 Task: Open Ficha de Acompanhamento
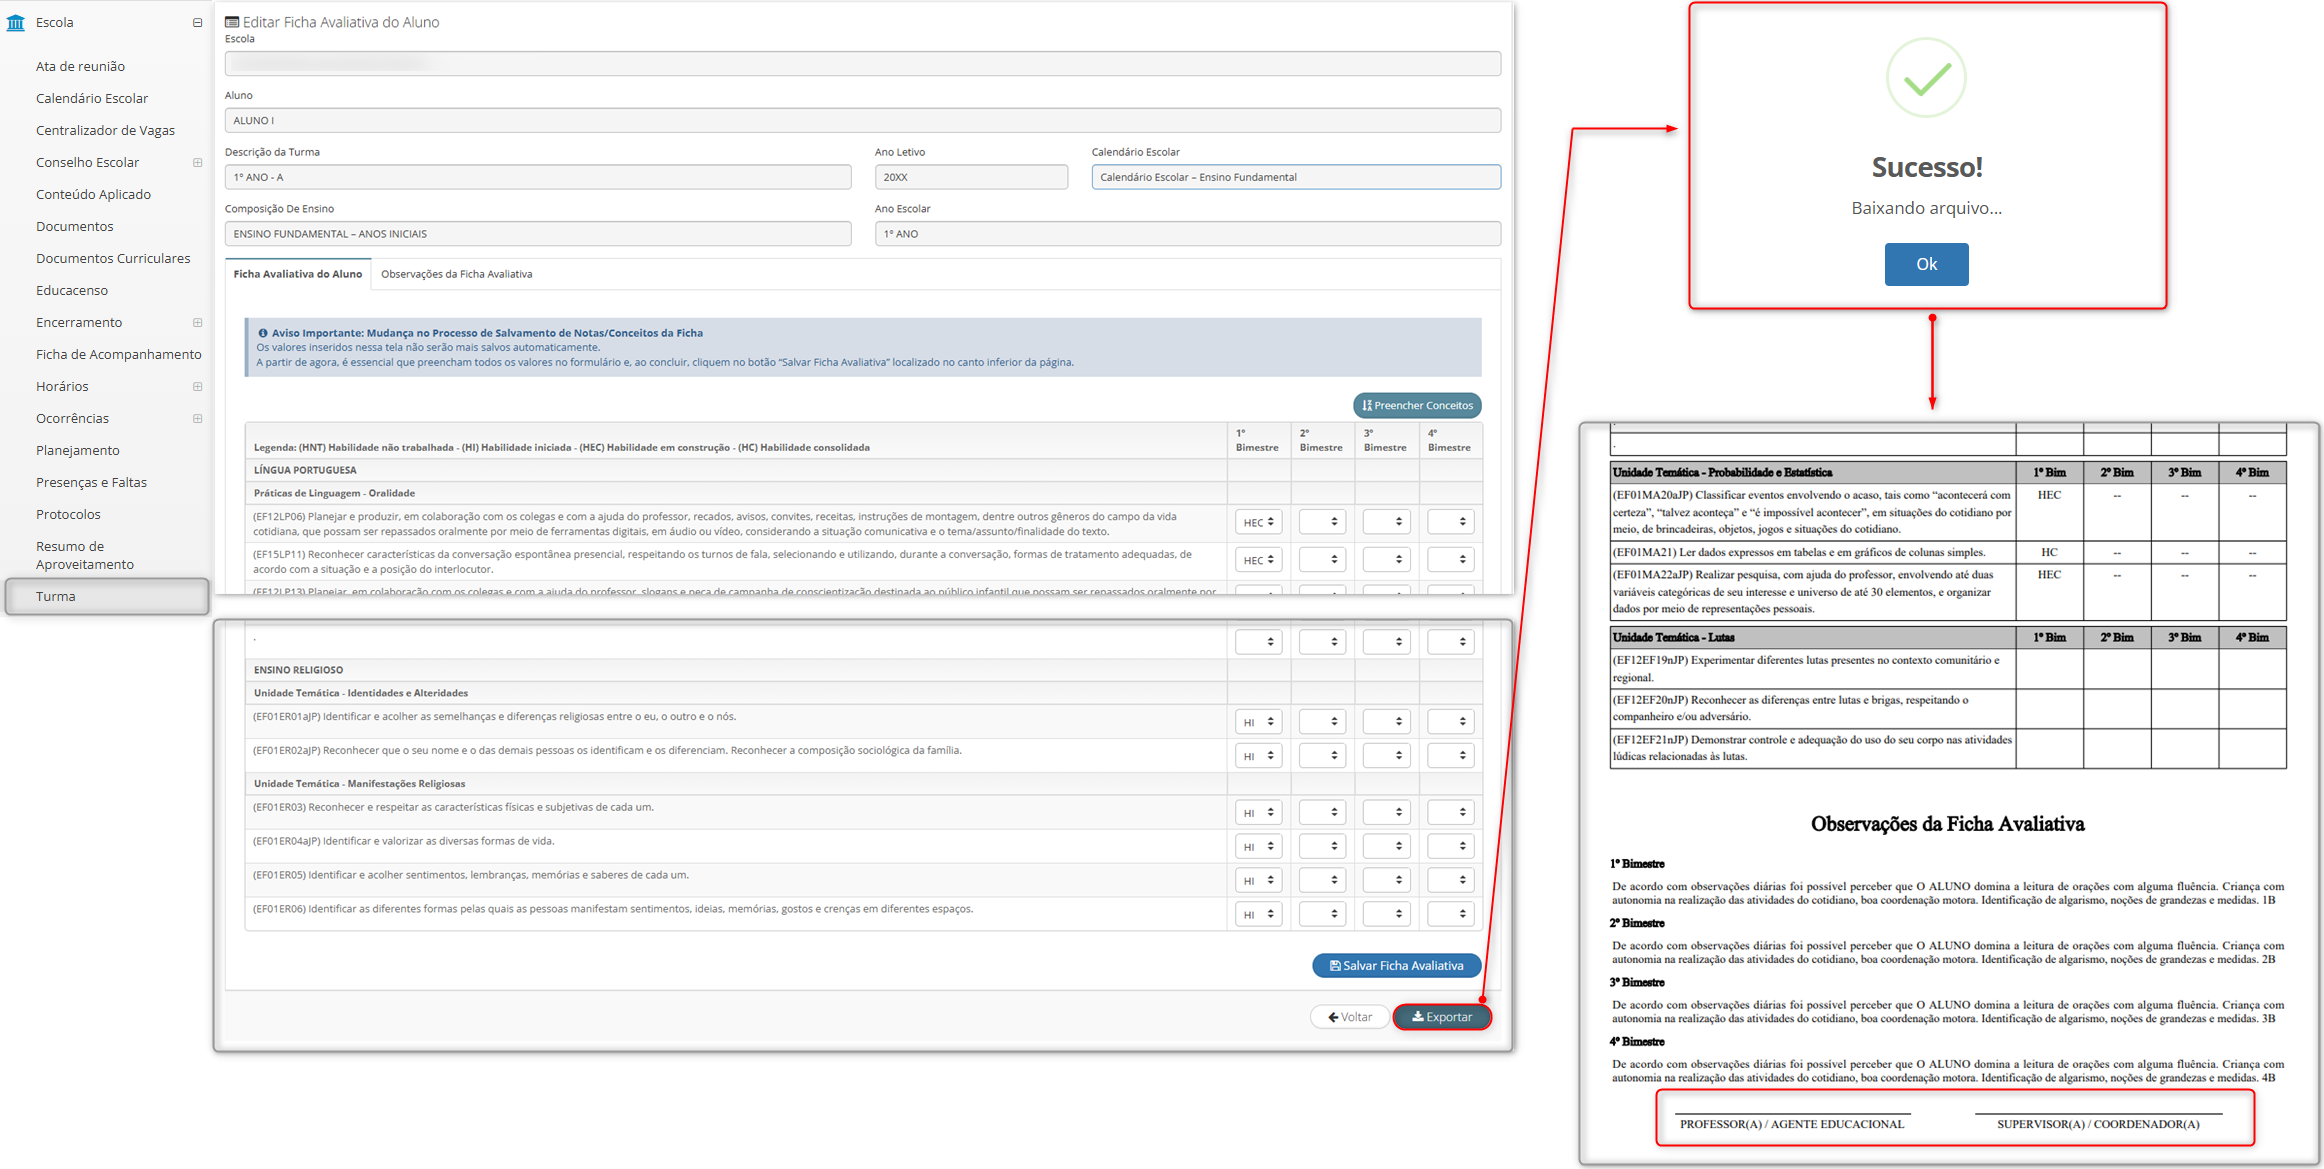tap(119, 354)
